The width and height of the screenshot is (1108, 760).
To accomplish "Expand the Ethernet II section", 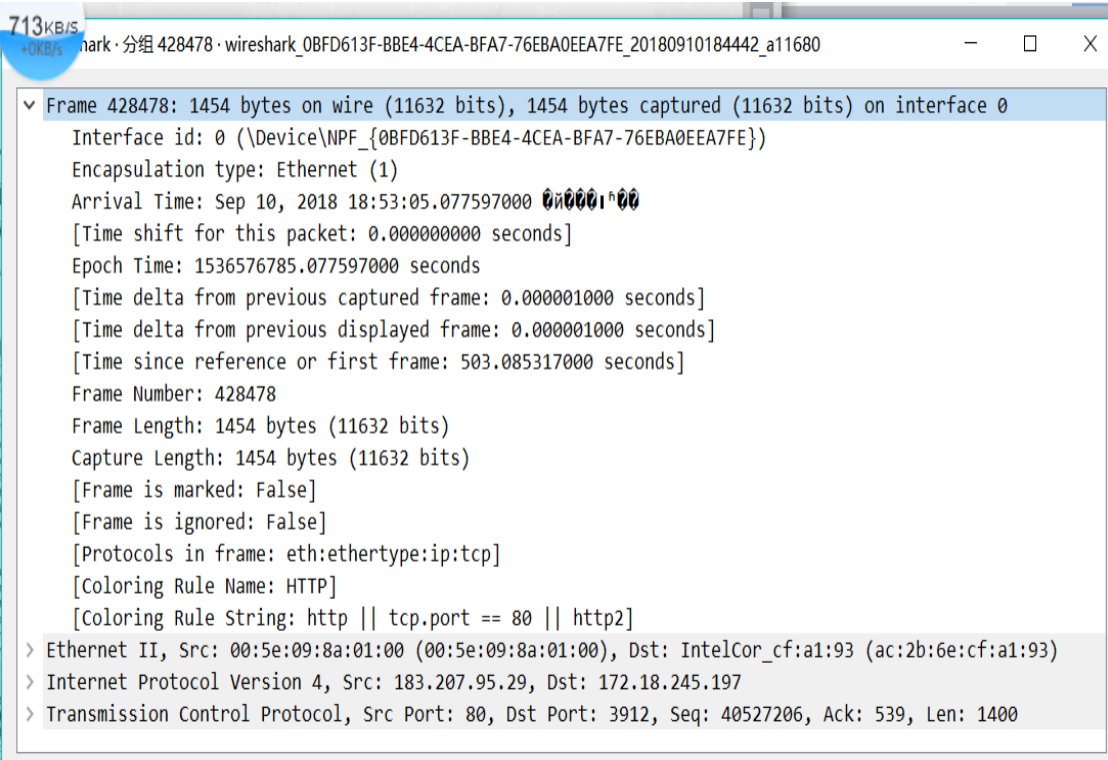I will [30, 650].
